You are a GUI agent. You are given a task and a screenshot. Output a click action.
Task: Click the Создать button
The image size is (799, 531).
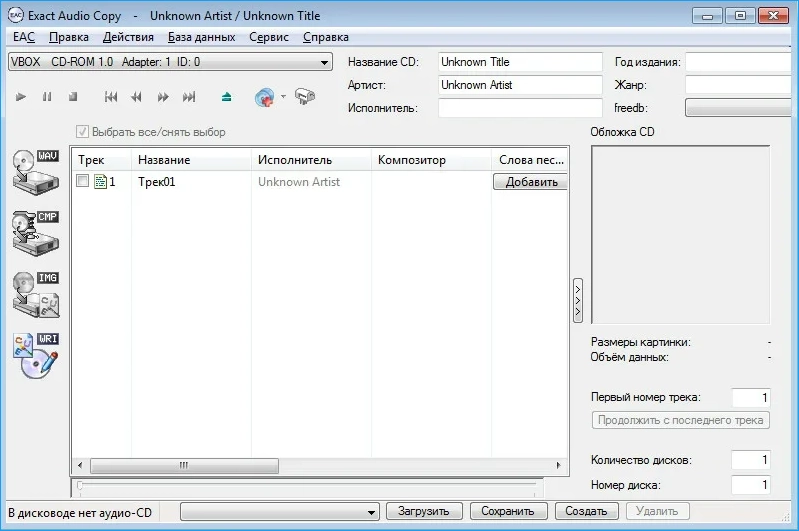point(587,511)
